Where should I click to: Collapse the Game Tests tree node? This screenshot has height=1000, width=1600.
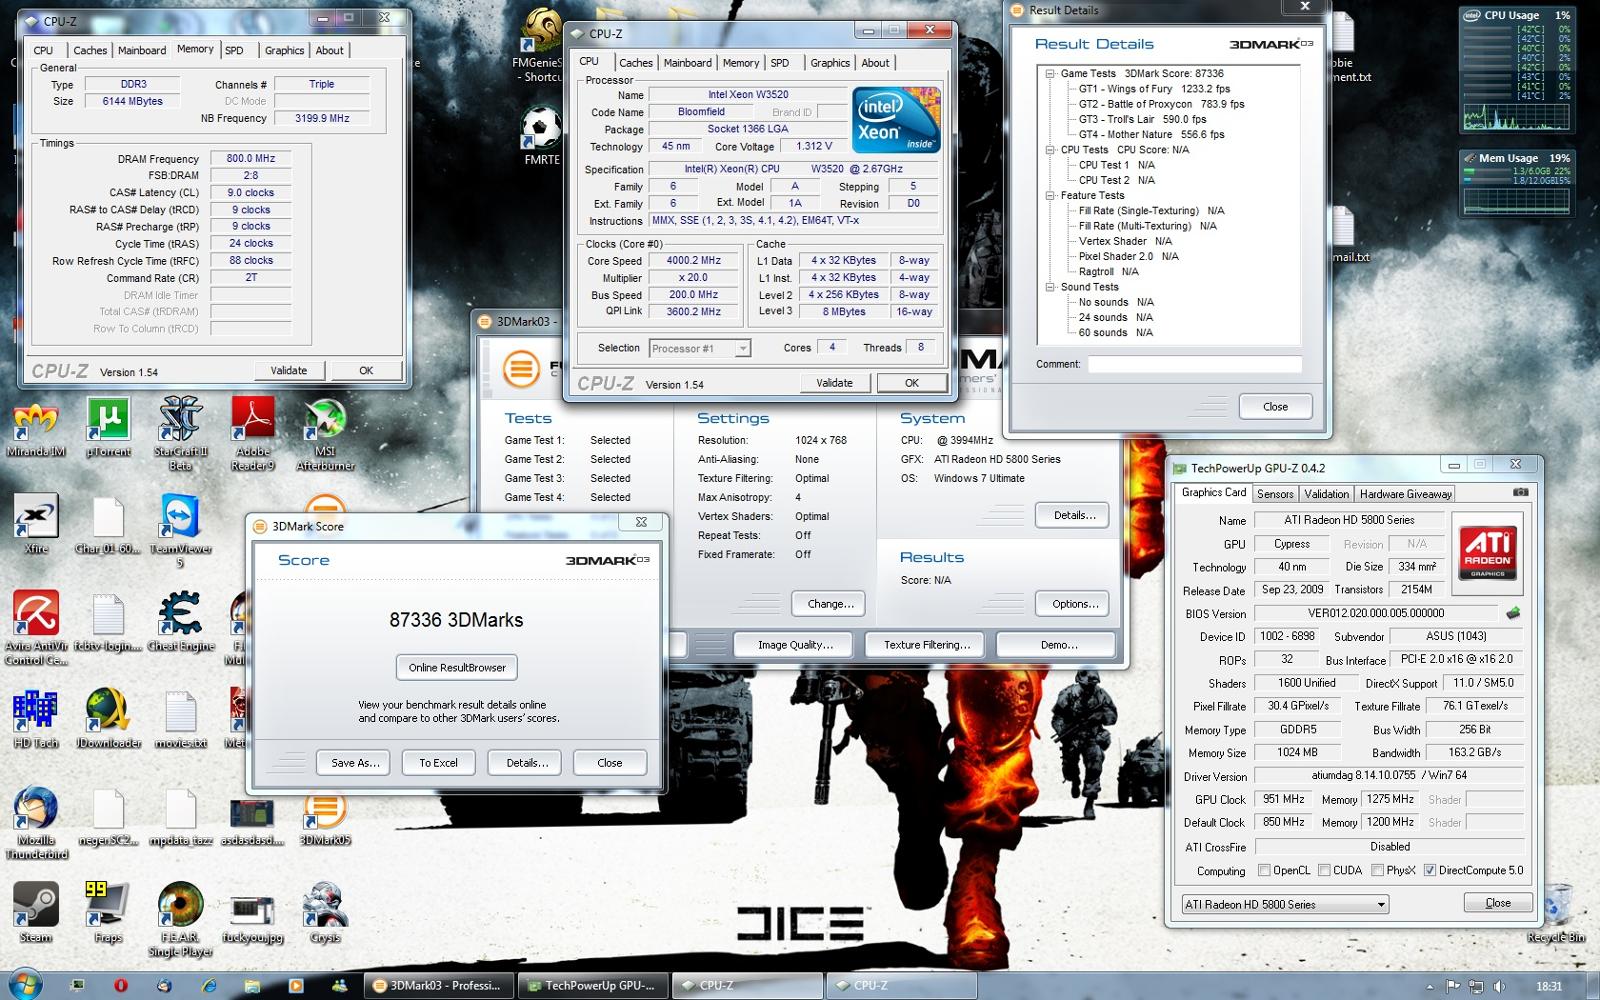[1050, 73]
